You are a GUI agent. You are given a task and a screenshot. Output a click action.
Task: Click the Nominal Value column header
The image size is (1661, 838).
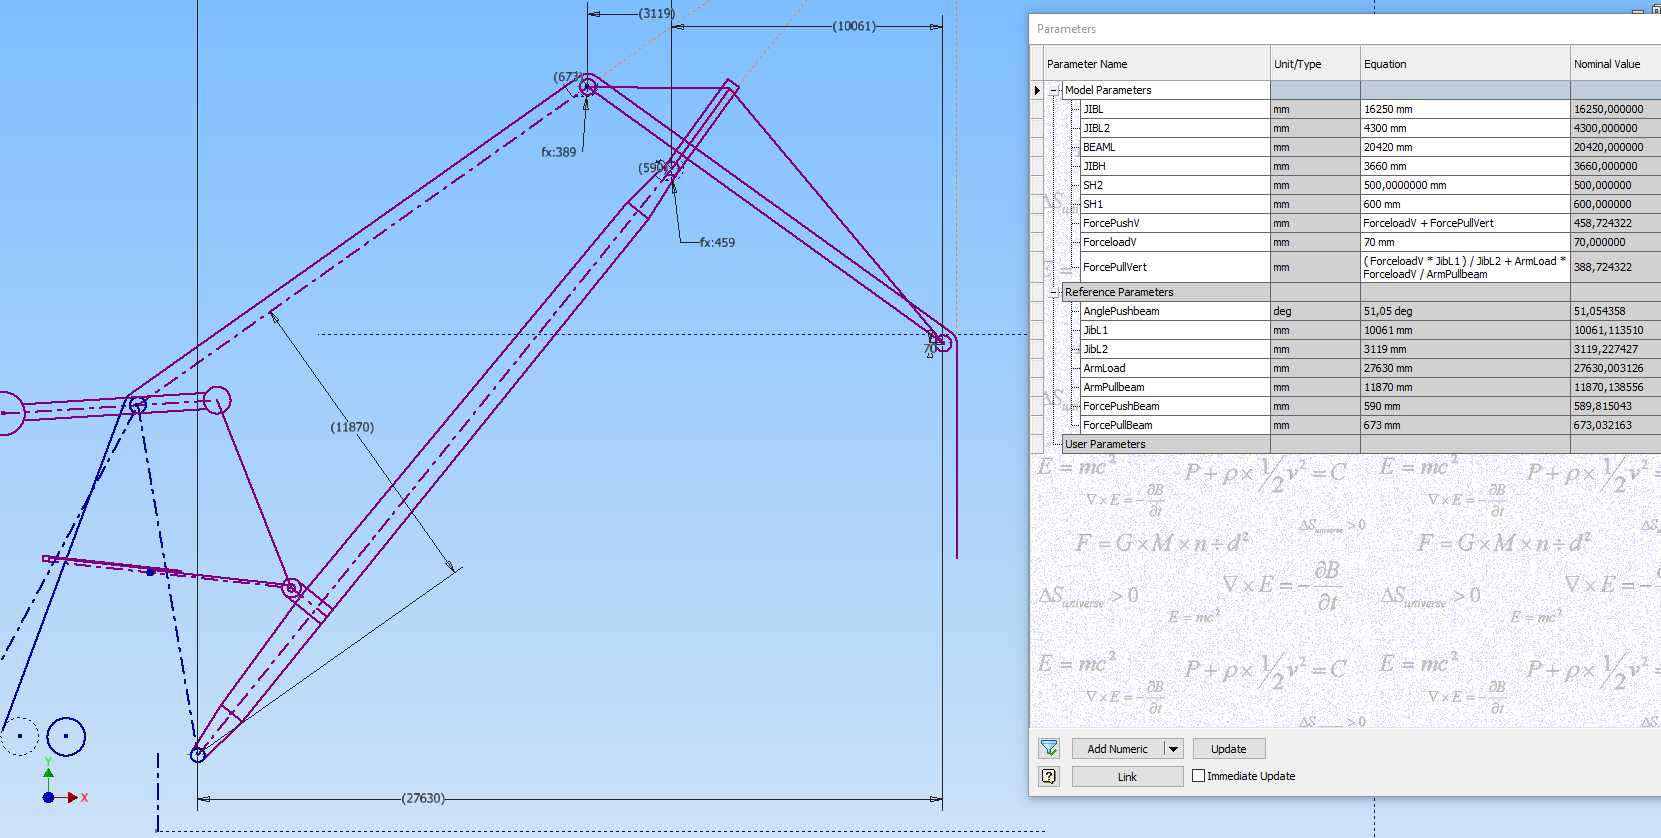tap(1615, 64)
